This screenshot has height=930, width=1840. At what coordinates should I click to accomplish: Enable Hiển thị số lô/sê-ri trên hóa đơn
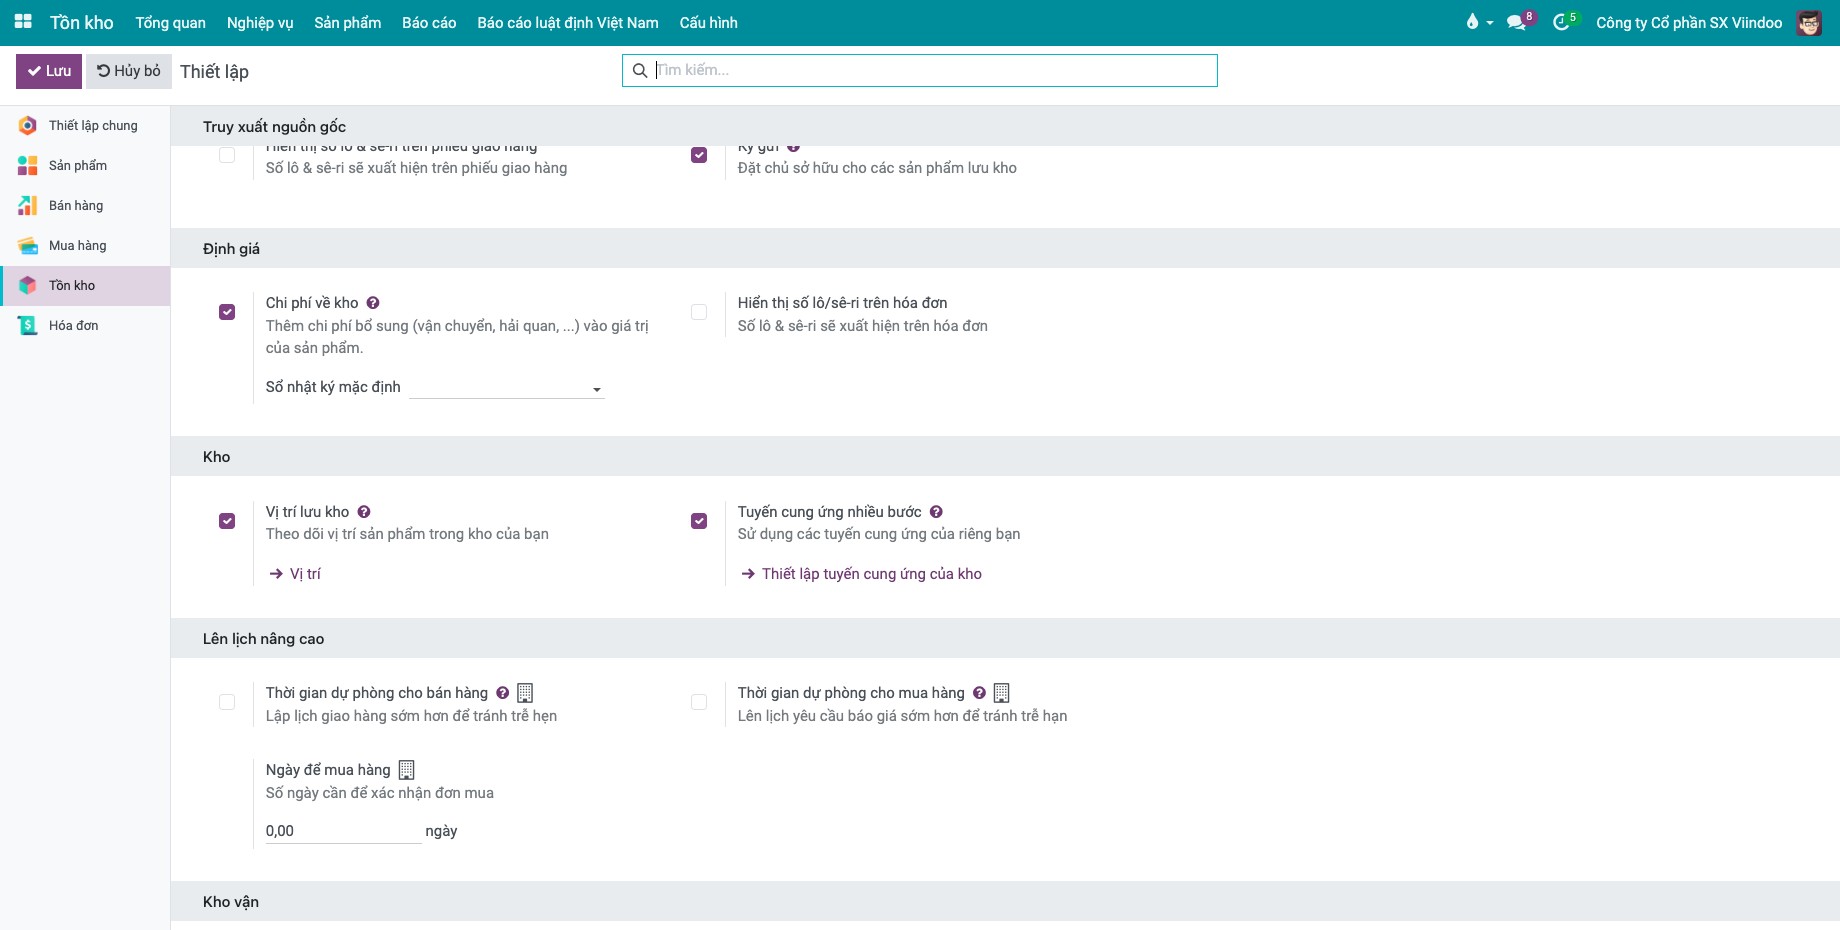tap(699, 312)
